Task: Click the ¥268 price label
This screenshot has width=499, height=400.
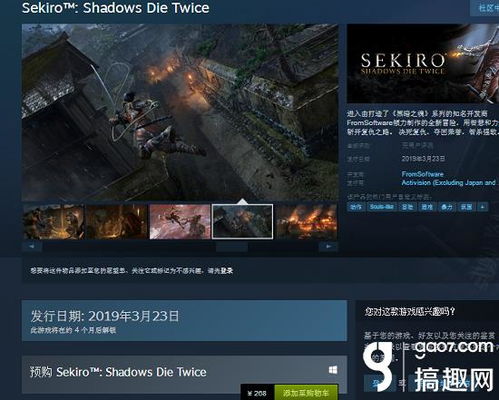Action: pos(257,393)
